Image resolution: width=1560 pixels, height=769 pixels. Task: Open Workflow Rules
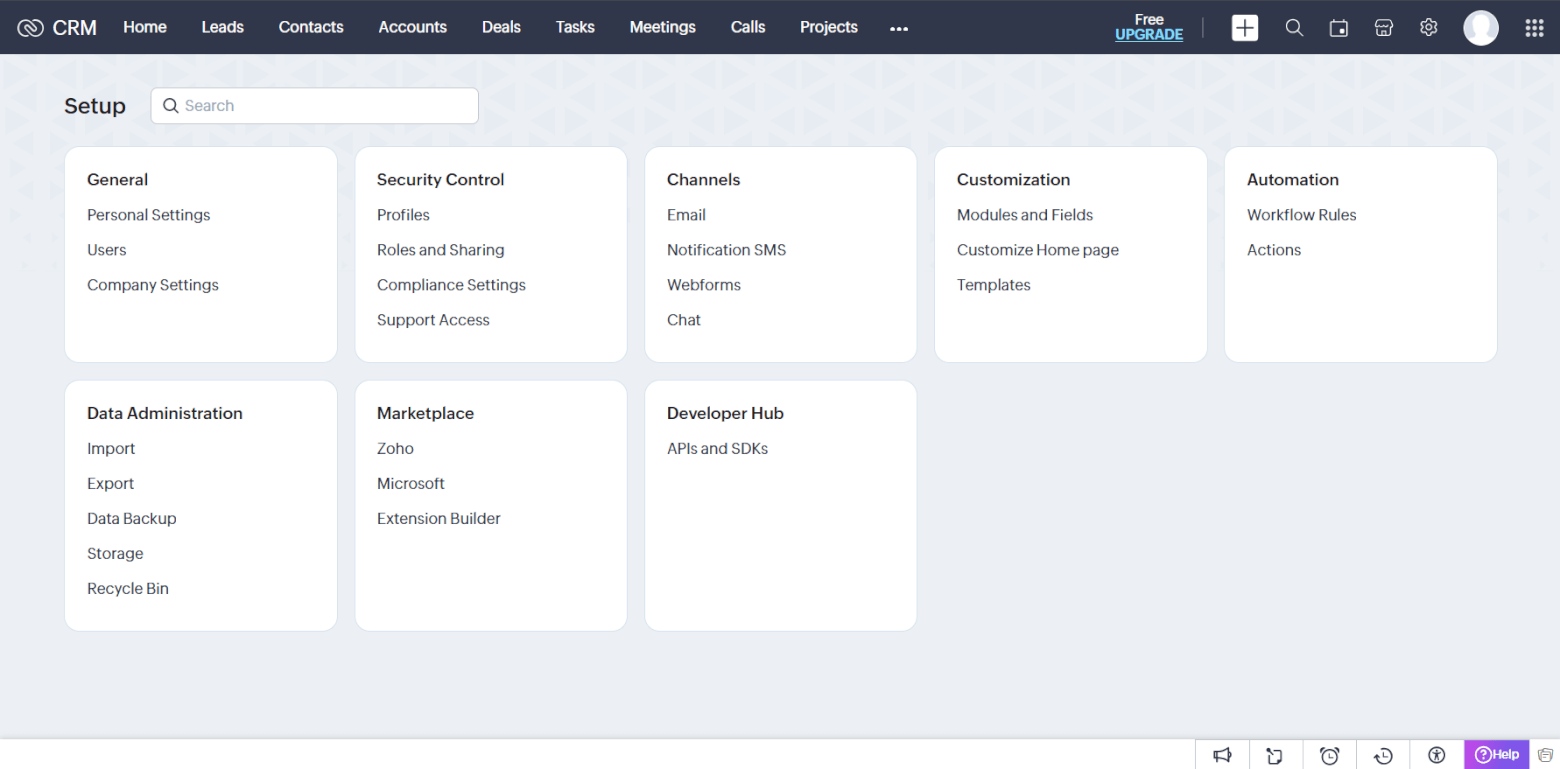pos(1302,215)
